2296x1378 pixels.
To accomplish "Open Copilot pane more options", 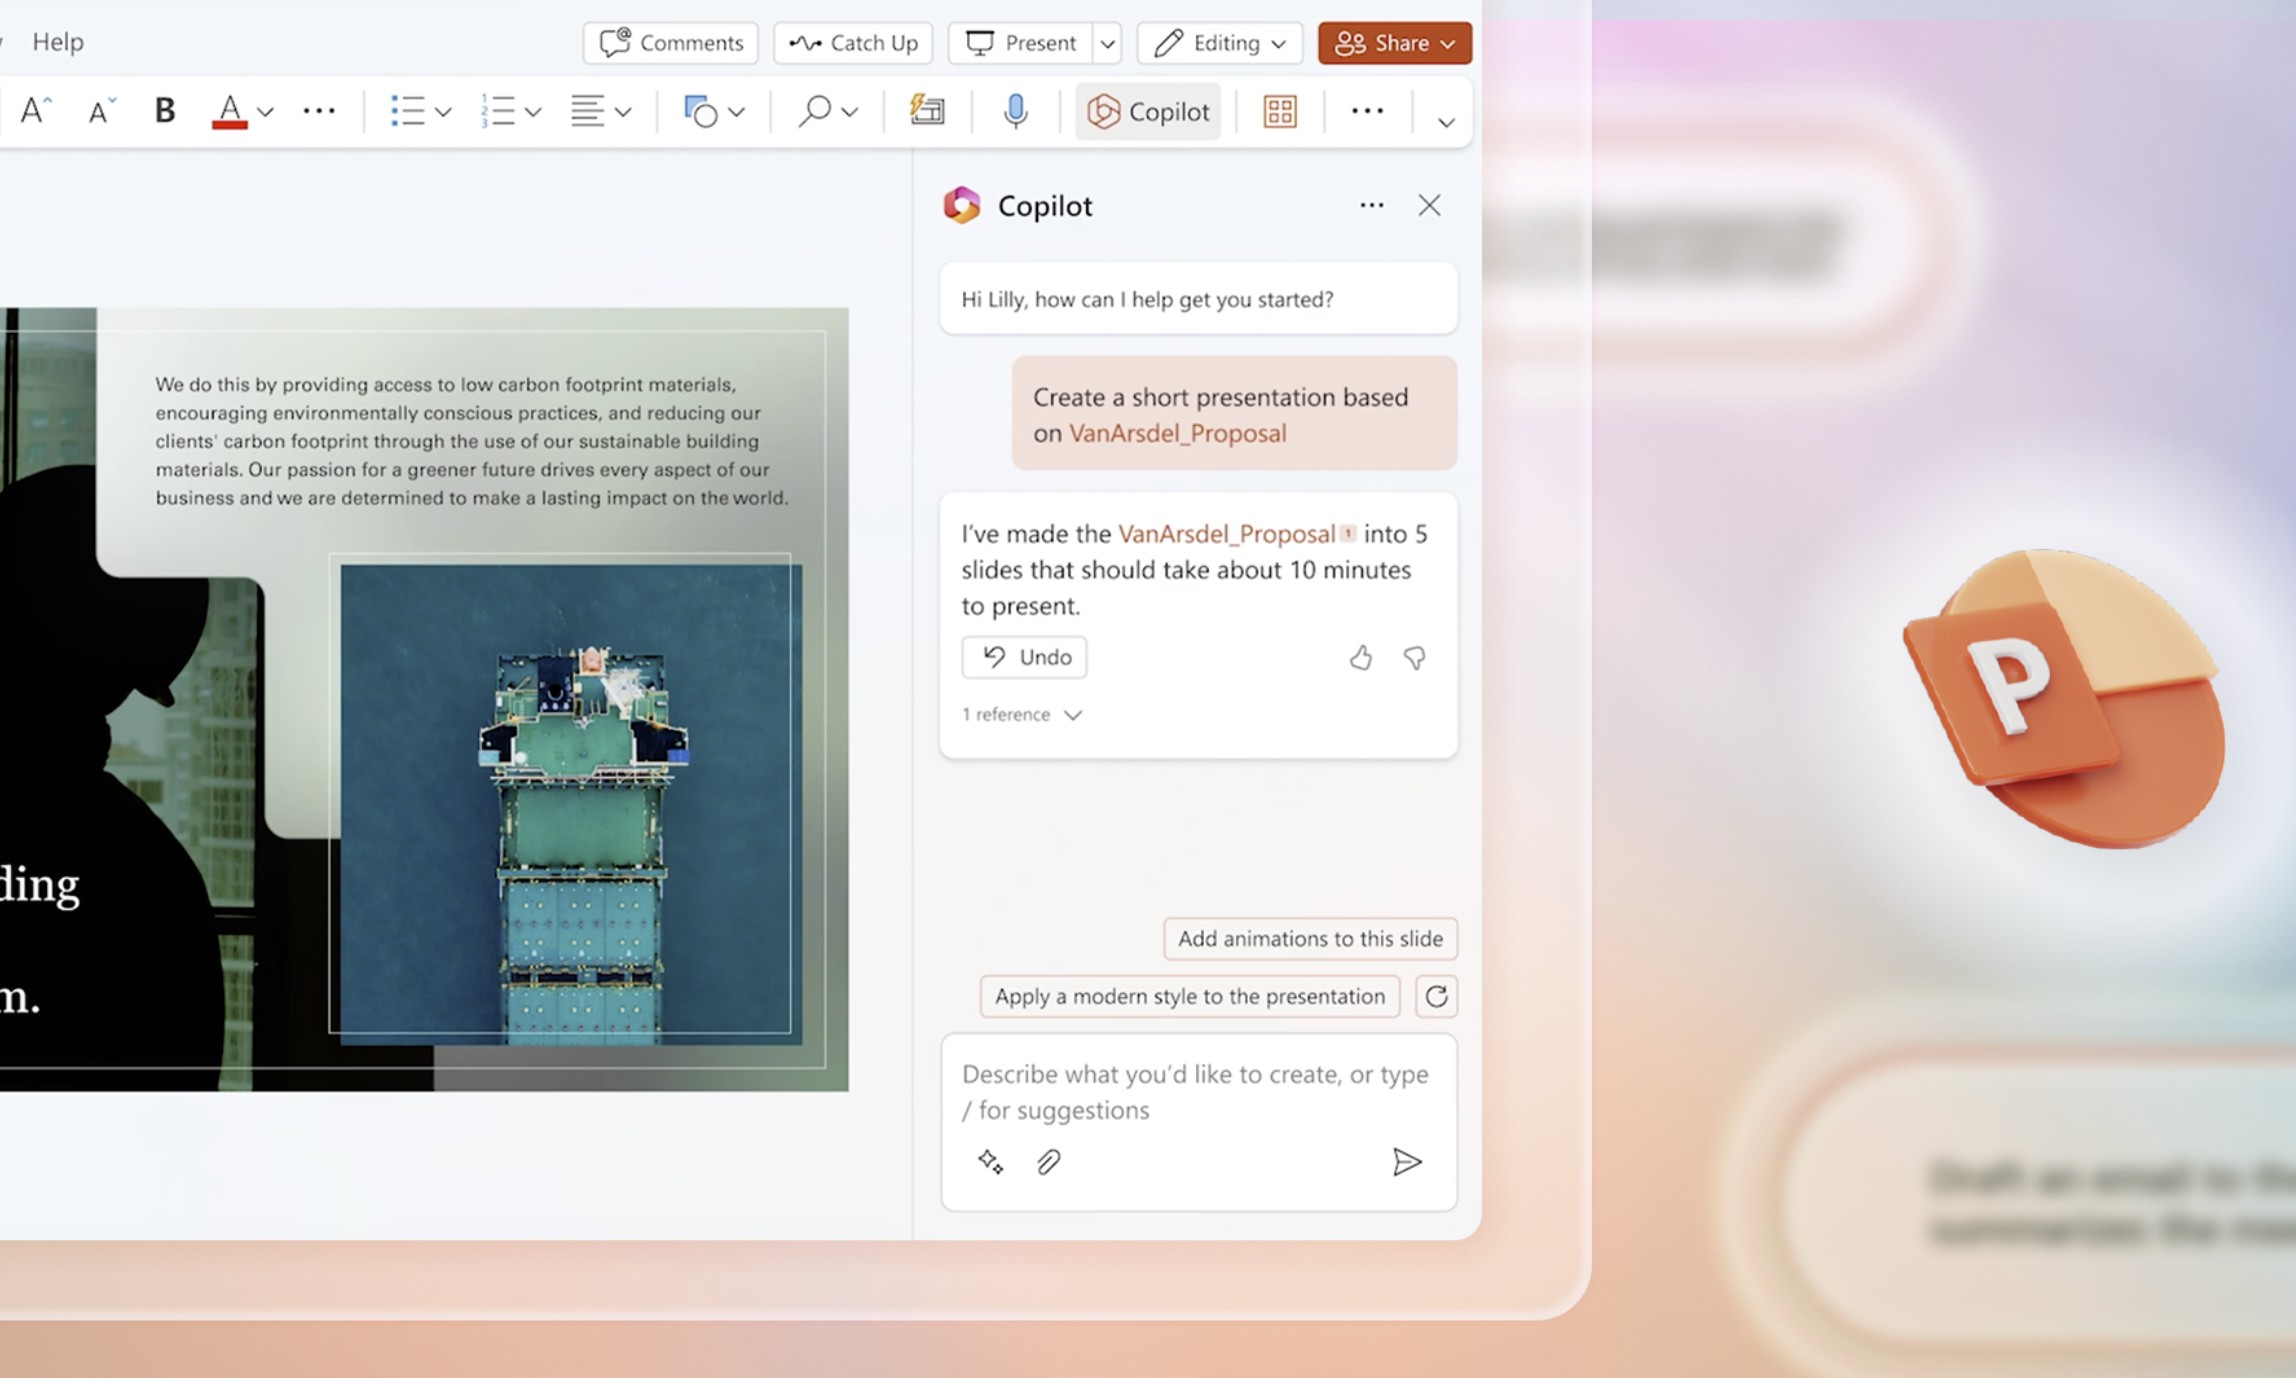I will pyautogui.click(x=1371, y=205).
